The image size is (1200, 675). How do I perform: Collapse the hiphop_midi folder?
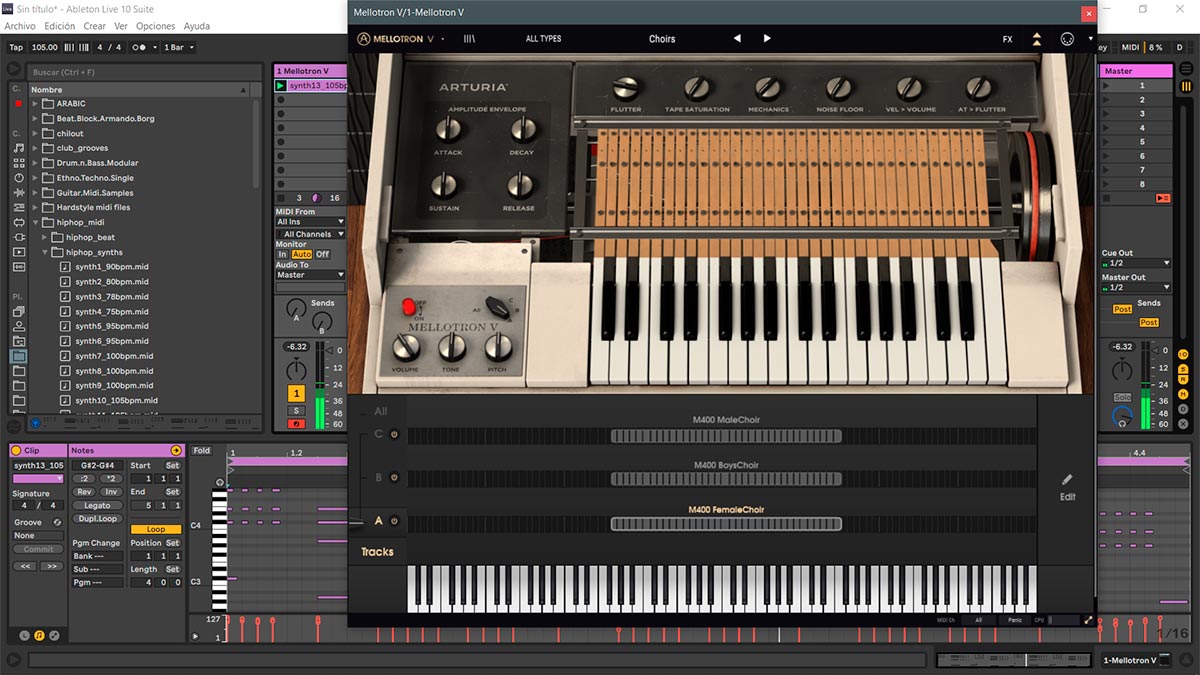pos(35,222)
